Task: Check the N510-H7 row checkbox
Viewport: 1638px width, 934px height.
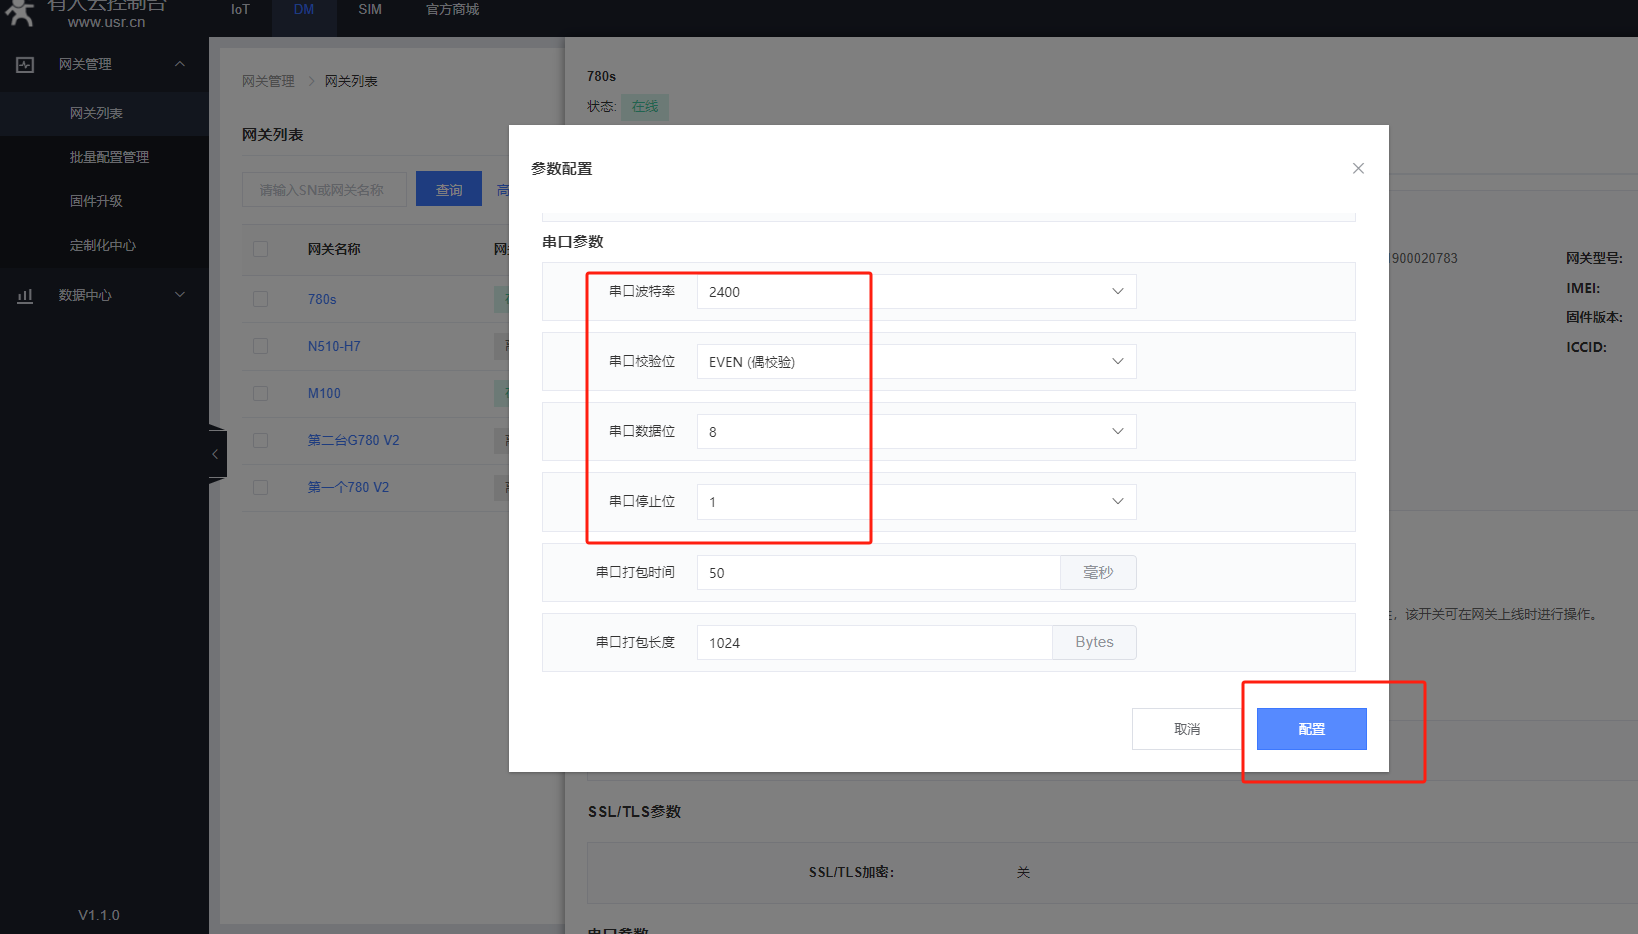Action: 261,346
